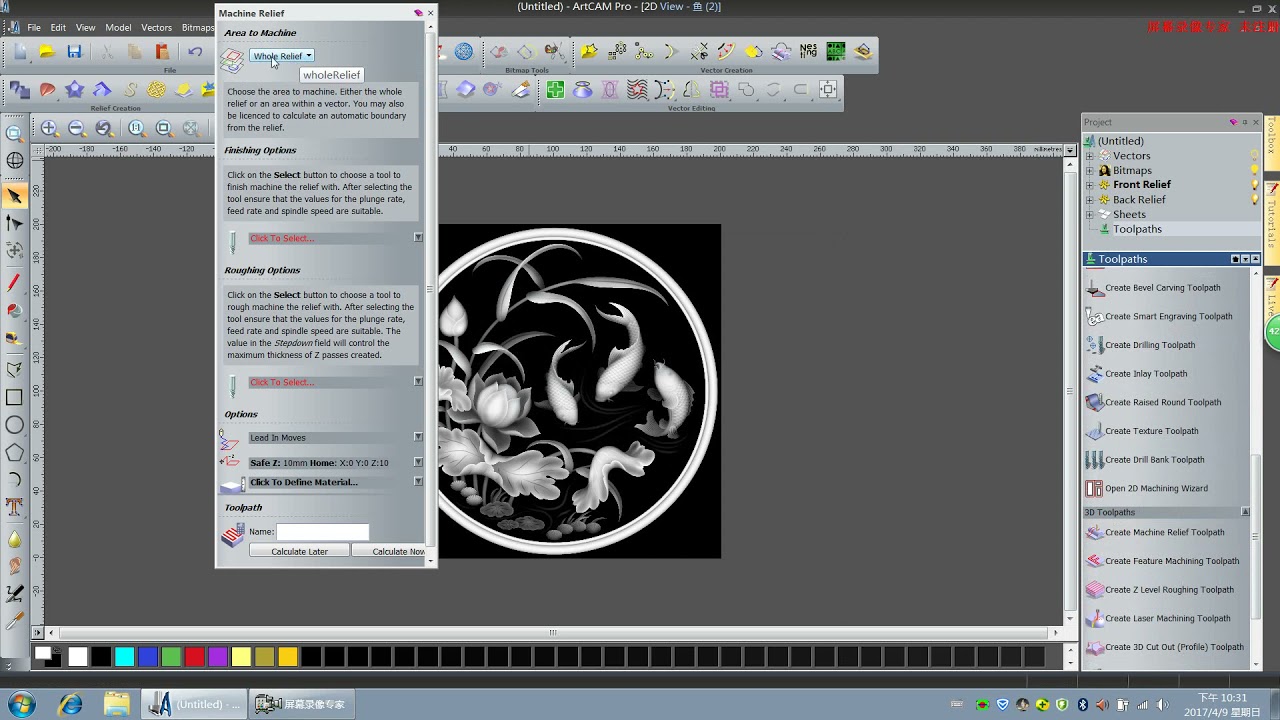Screen dimensions: 1280x720
Task: Select the arrow Select tool in left toolbar
Action: point(14,196)
